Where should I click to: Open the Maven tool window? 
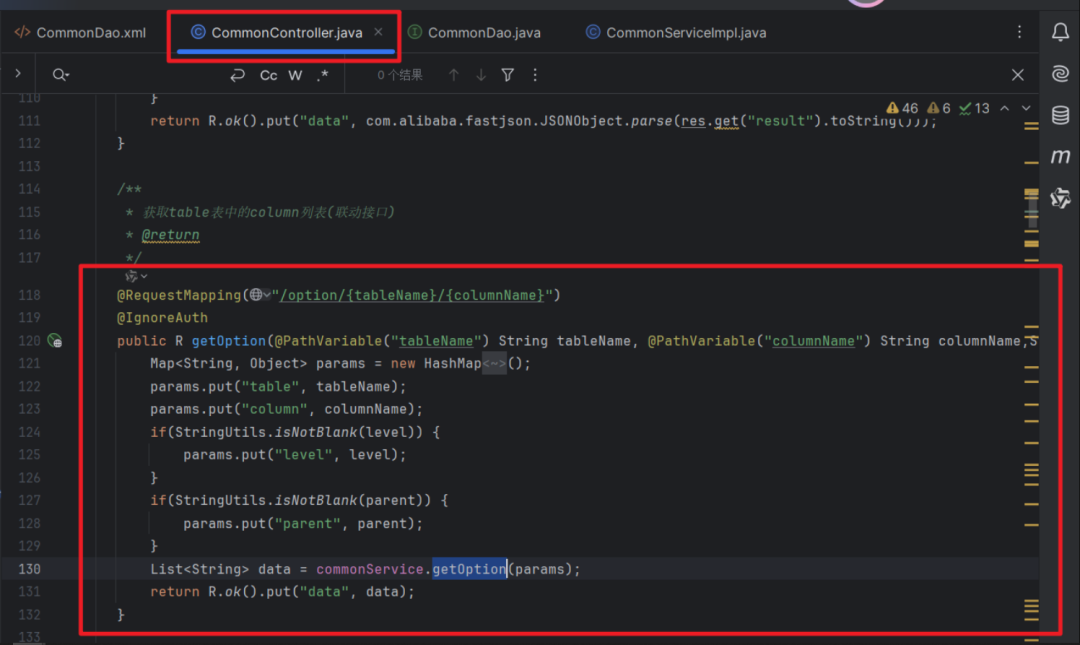[1060, 156]
